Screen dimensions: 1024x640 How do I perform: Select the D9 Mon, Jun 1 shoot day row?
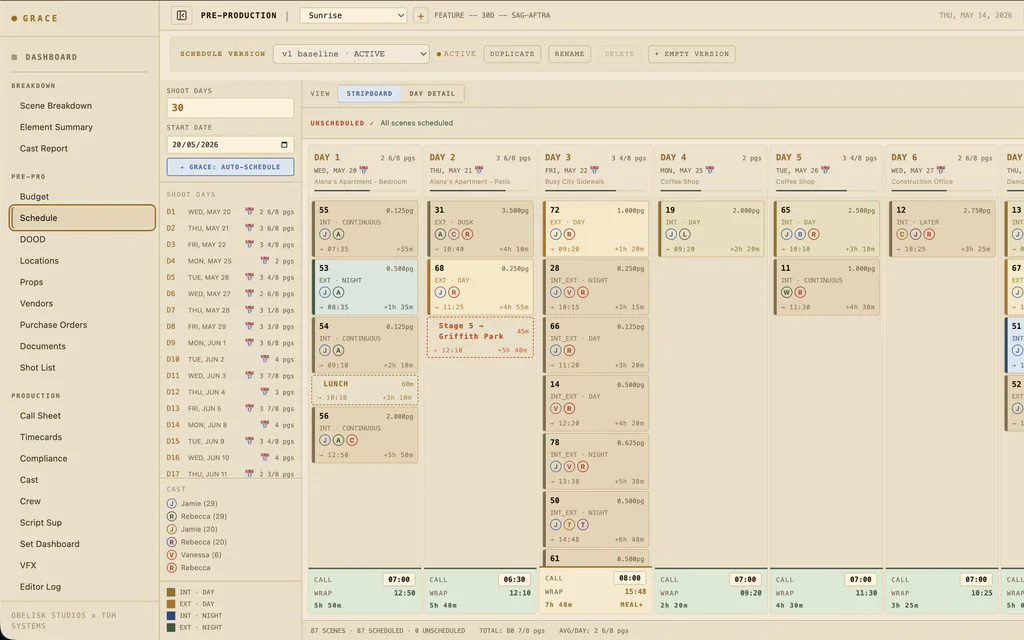(x=230, y=343)
